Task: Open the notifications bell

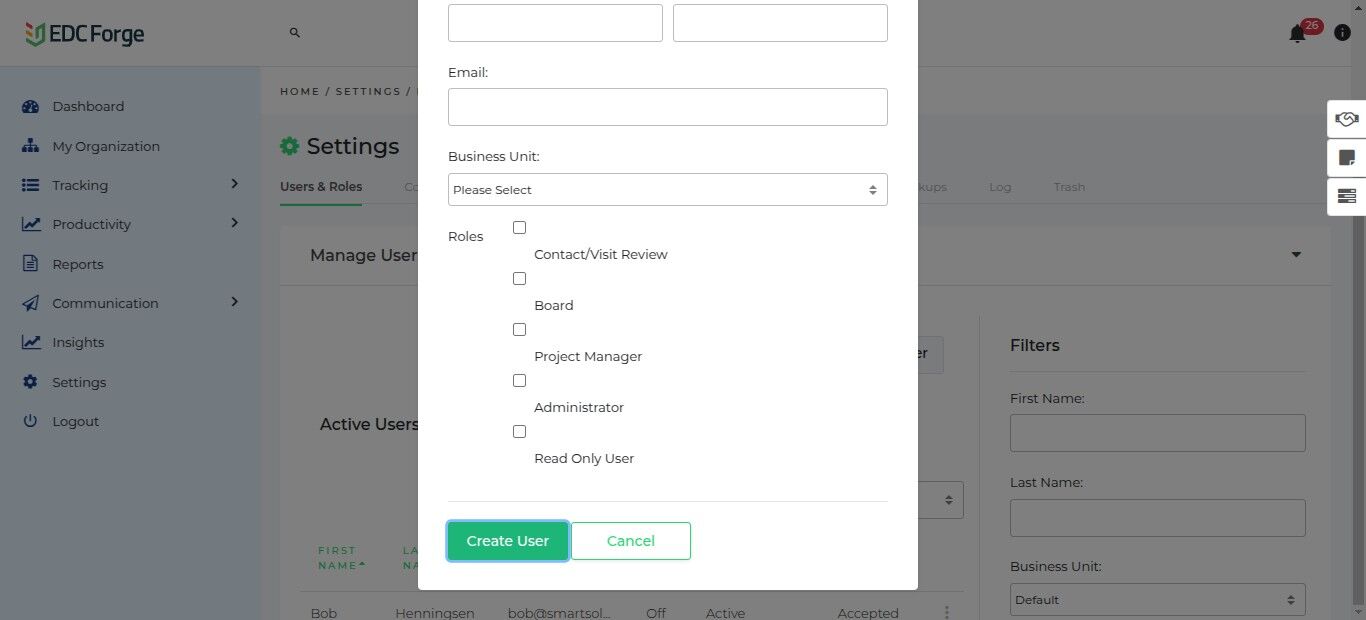Action: [x=1297, y=34]
